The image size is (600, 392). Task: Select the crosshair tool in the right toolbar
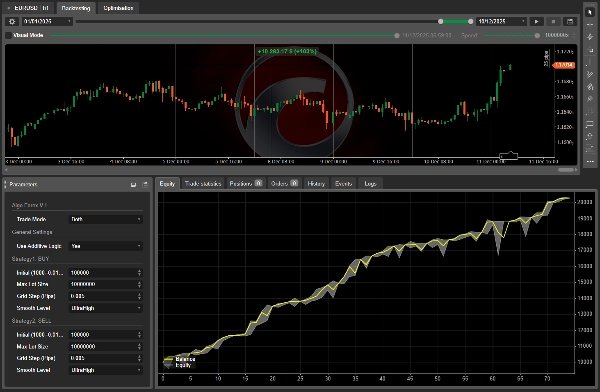click(x=590, y=24)
